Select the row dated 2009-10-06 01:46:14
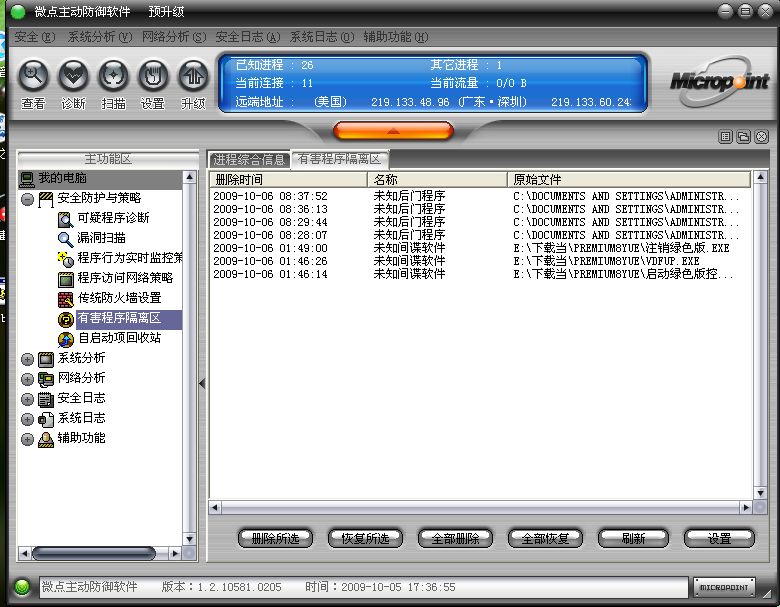The image size is (780, 607). 480,274
